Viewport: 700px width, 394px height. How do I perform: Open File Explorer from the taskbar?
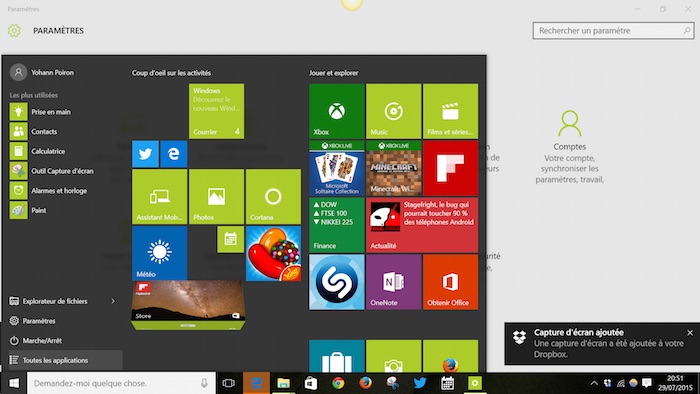pos(283,383)
